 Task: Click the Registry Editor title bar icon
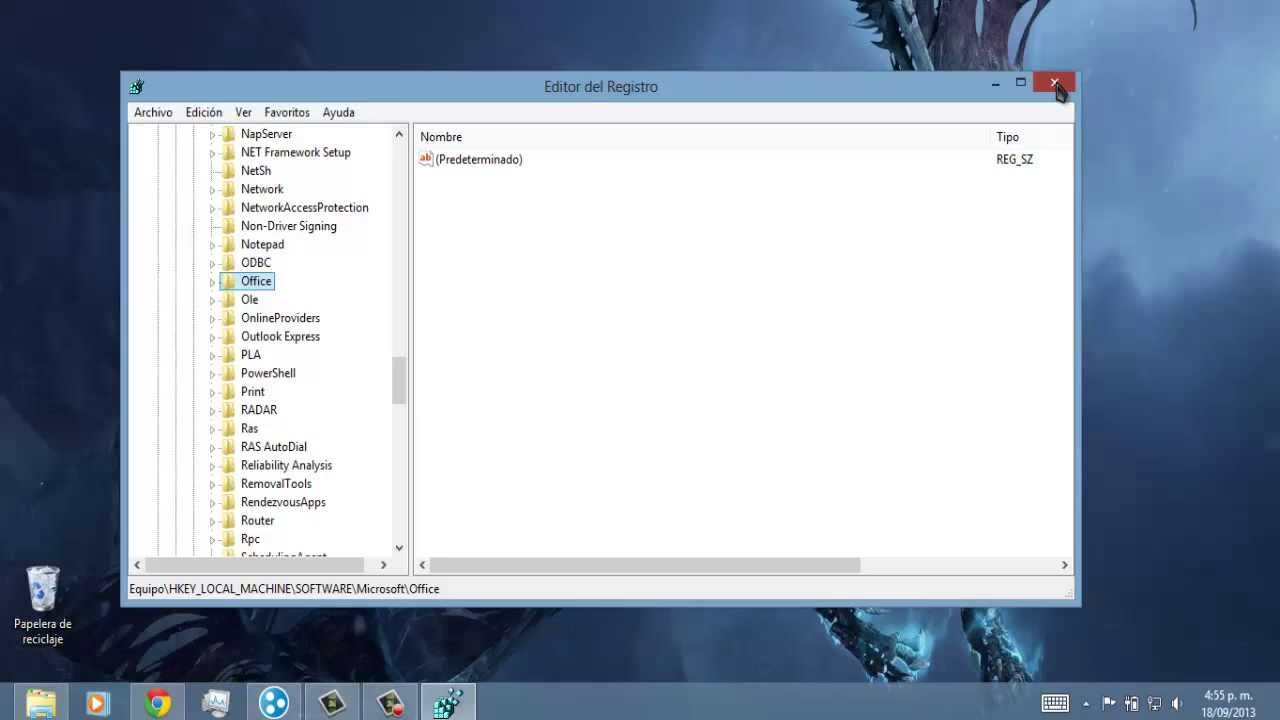click(x=137, y=87)
